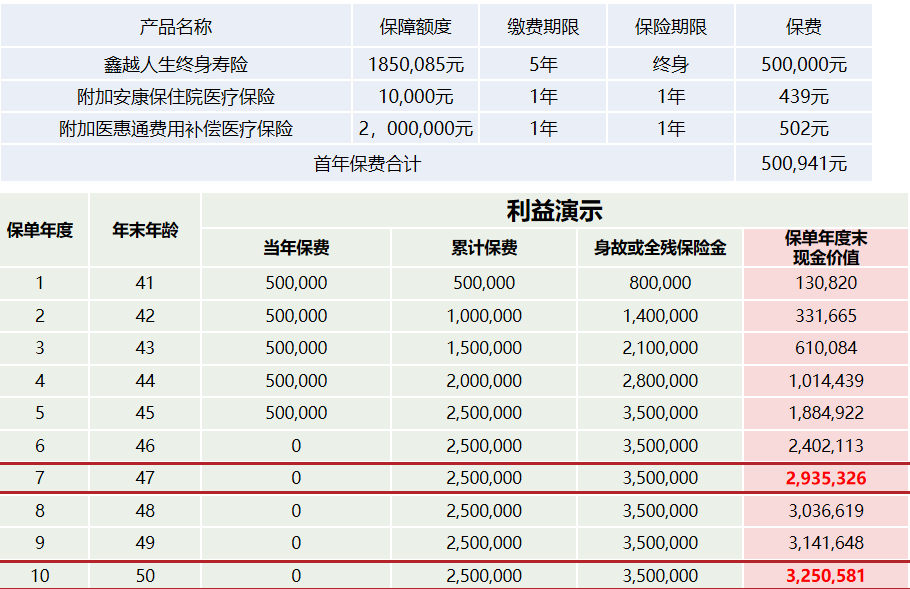Select year-end age 45
Viewport: 910px width, 589px height.
tap(145, 413)
